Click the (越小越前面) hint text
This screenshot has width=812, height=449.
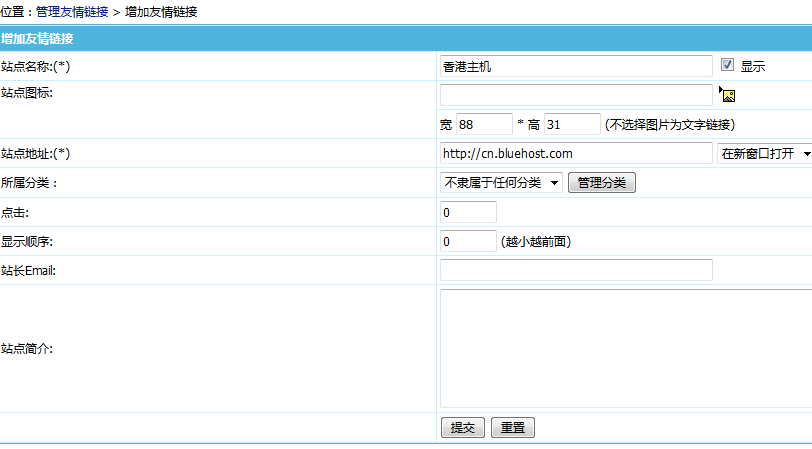tap(536, 241)
